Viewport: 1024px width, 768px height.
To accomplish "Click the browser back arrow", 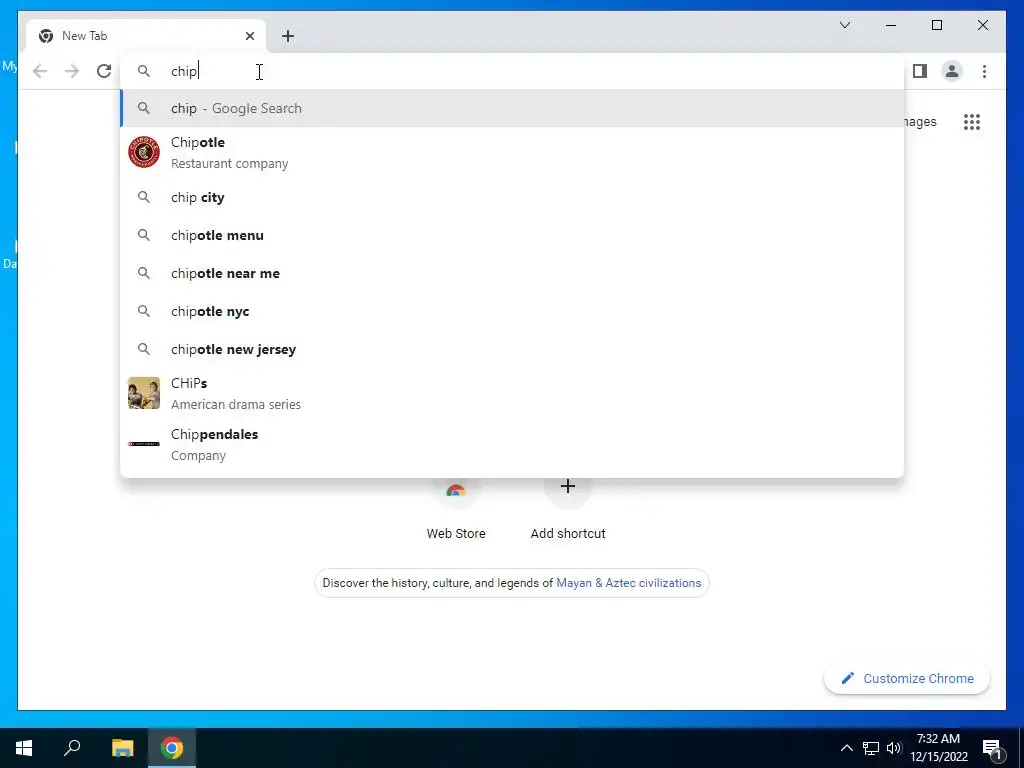I will 40,71.
